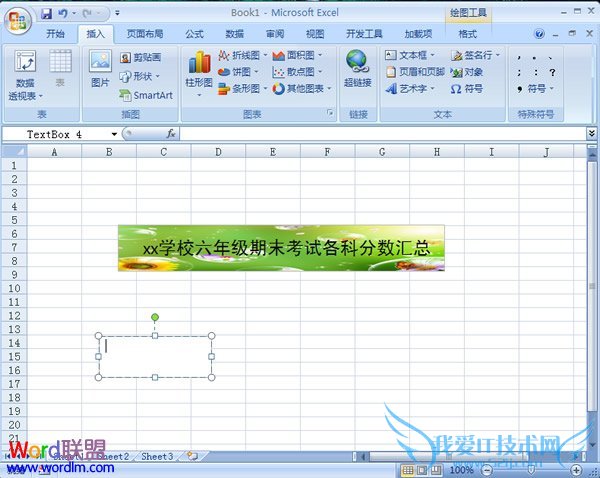Click inside the selected text box
This screenshot has width=600, height=478.
pos(155,357)
